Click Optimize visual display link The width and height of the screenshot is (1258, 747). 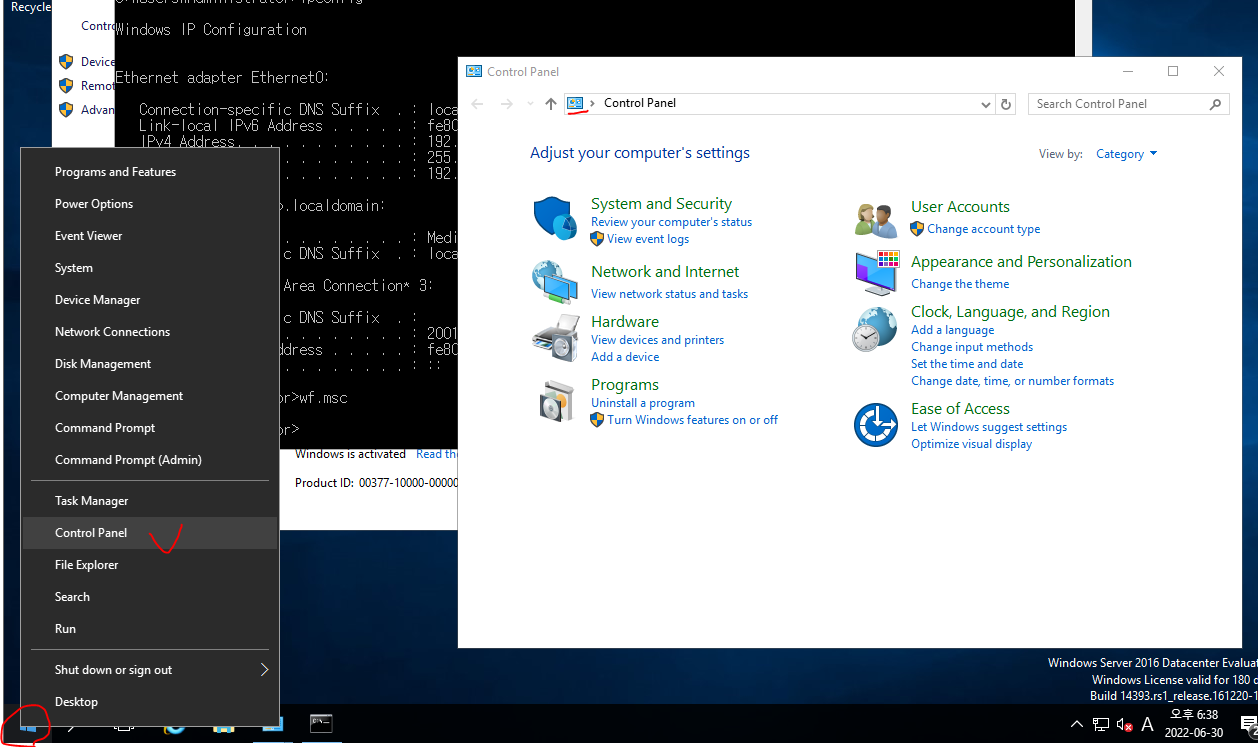971,444
